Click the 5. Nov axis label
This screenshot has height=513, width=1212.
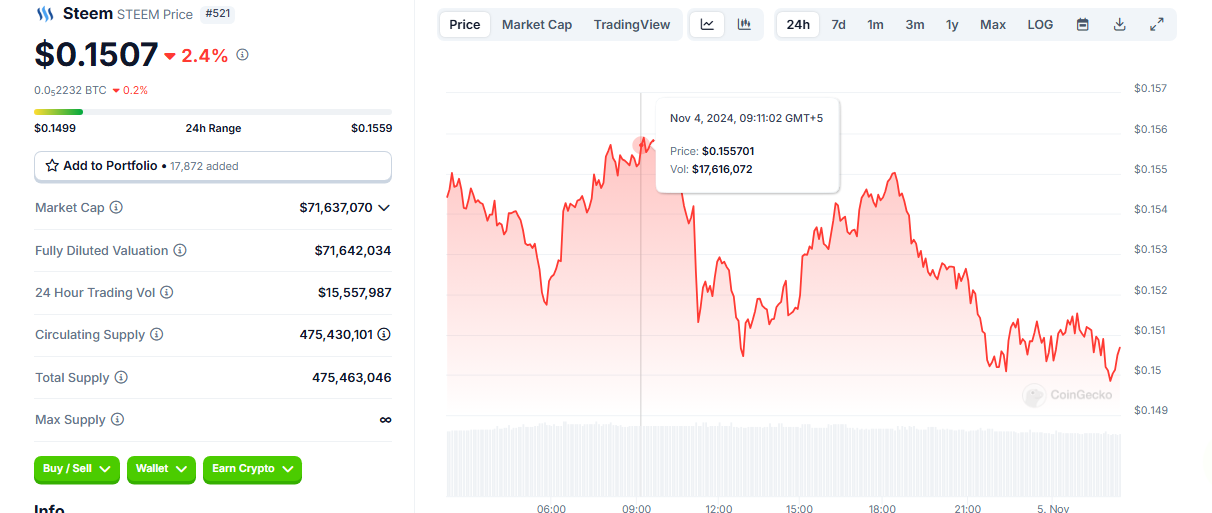(x=1051, y=509)
